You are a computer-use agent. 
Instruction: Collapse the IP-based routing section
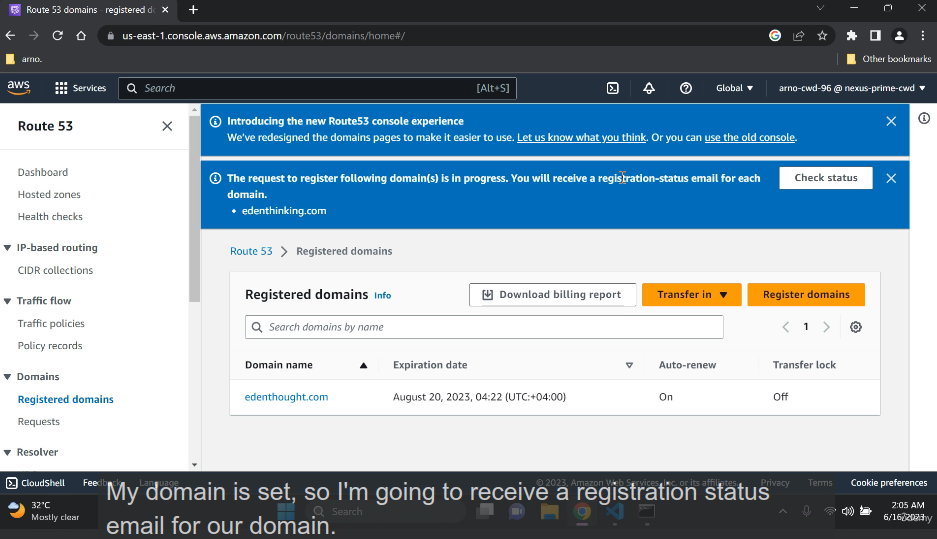(8, 248)
